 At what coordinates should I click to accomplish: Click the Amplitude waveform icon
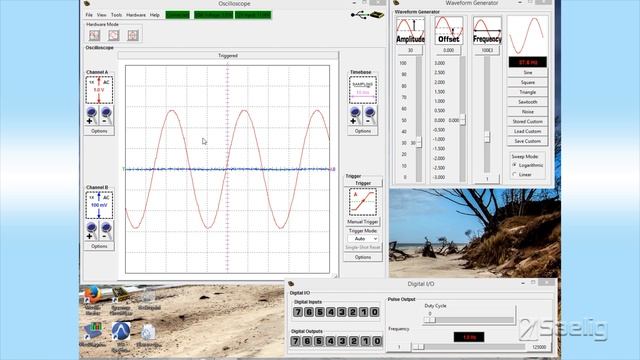[x=410, y=30]
